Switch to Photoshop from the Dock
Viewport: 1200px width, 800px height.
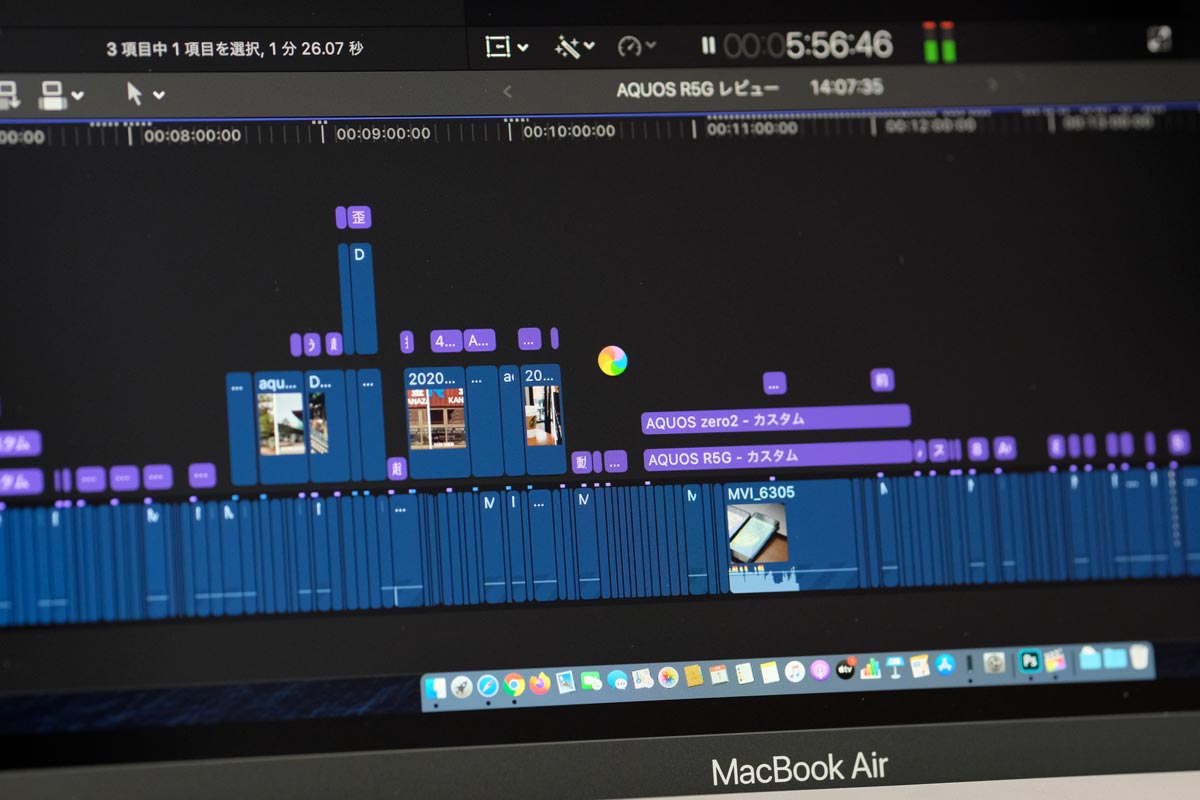(x=1029, y=661)
